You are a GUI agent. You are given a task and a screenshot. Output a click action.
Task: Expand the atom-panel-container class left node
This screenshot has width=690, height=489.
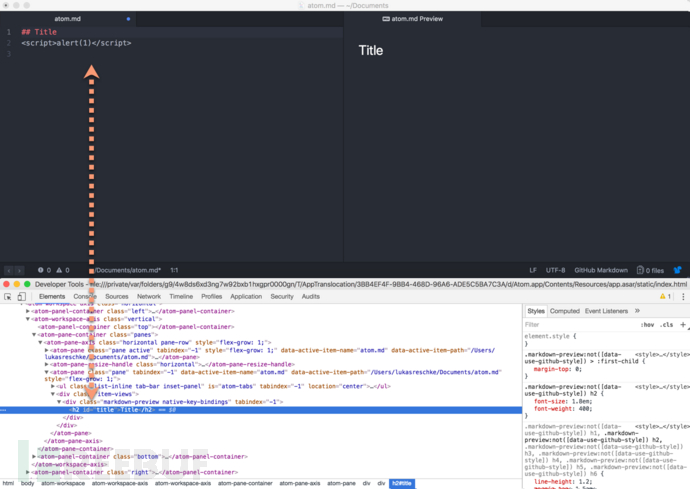[x=28, y=311]
